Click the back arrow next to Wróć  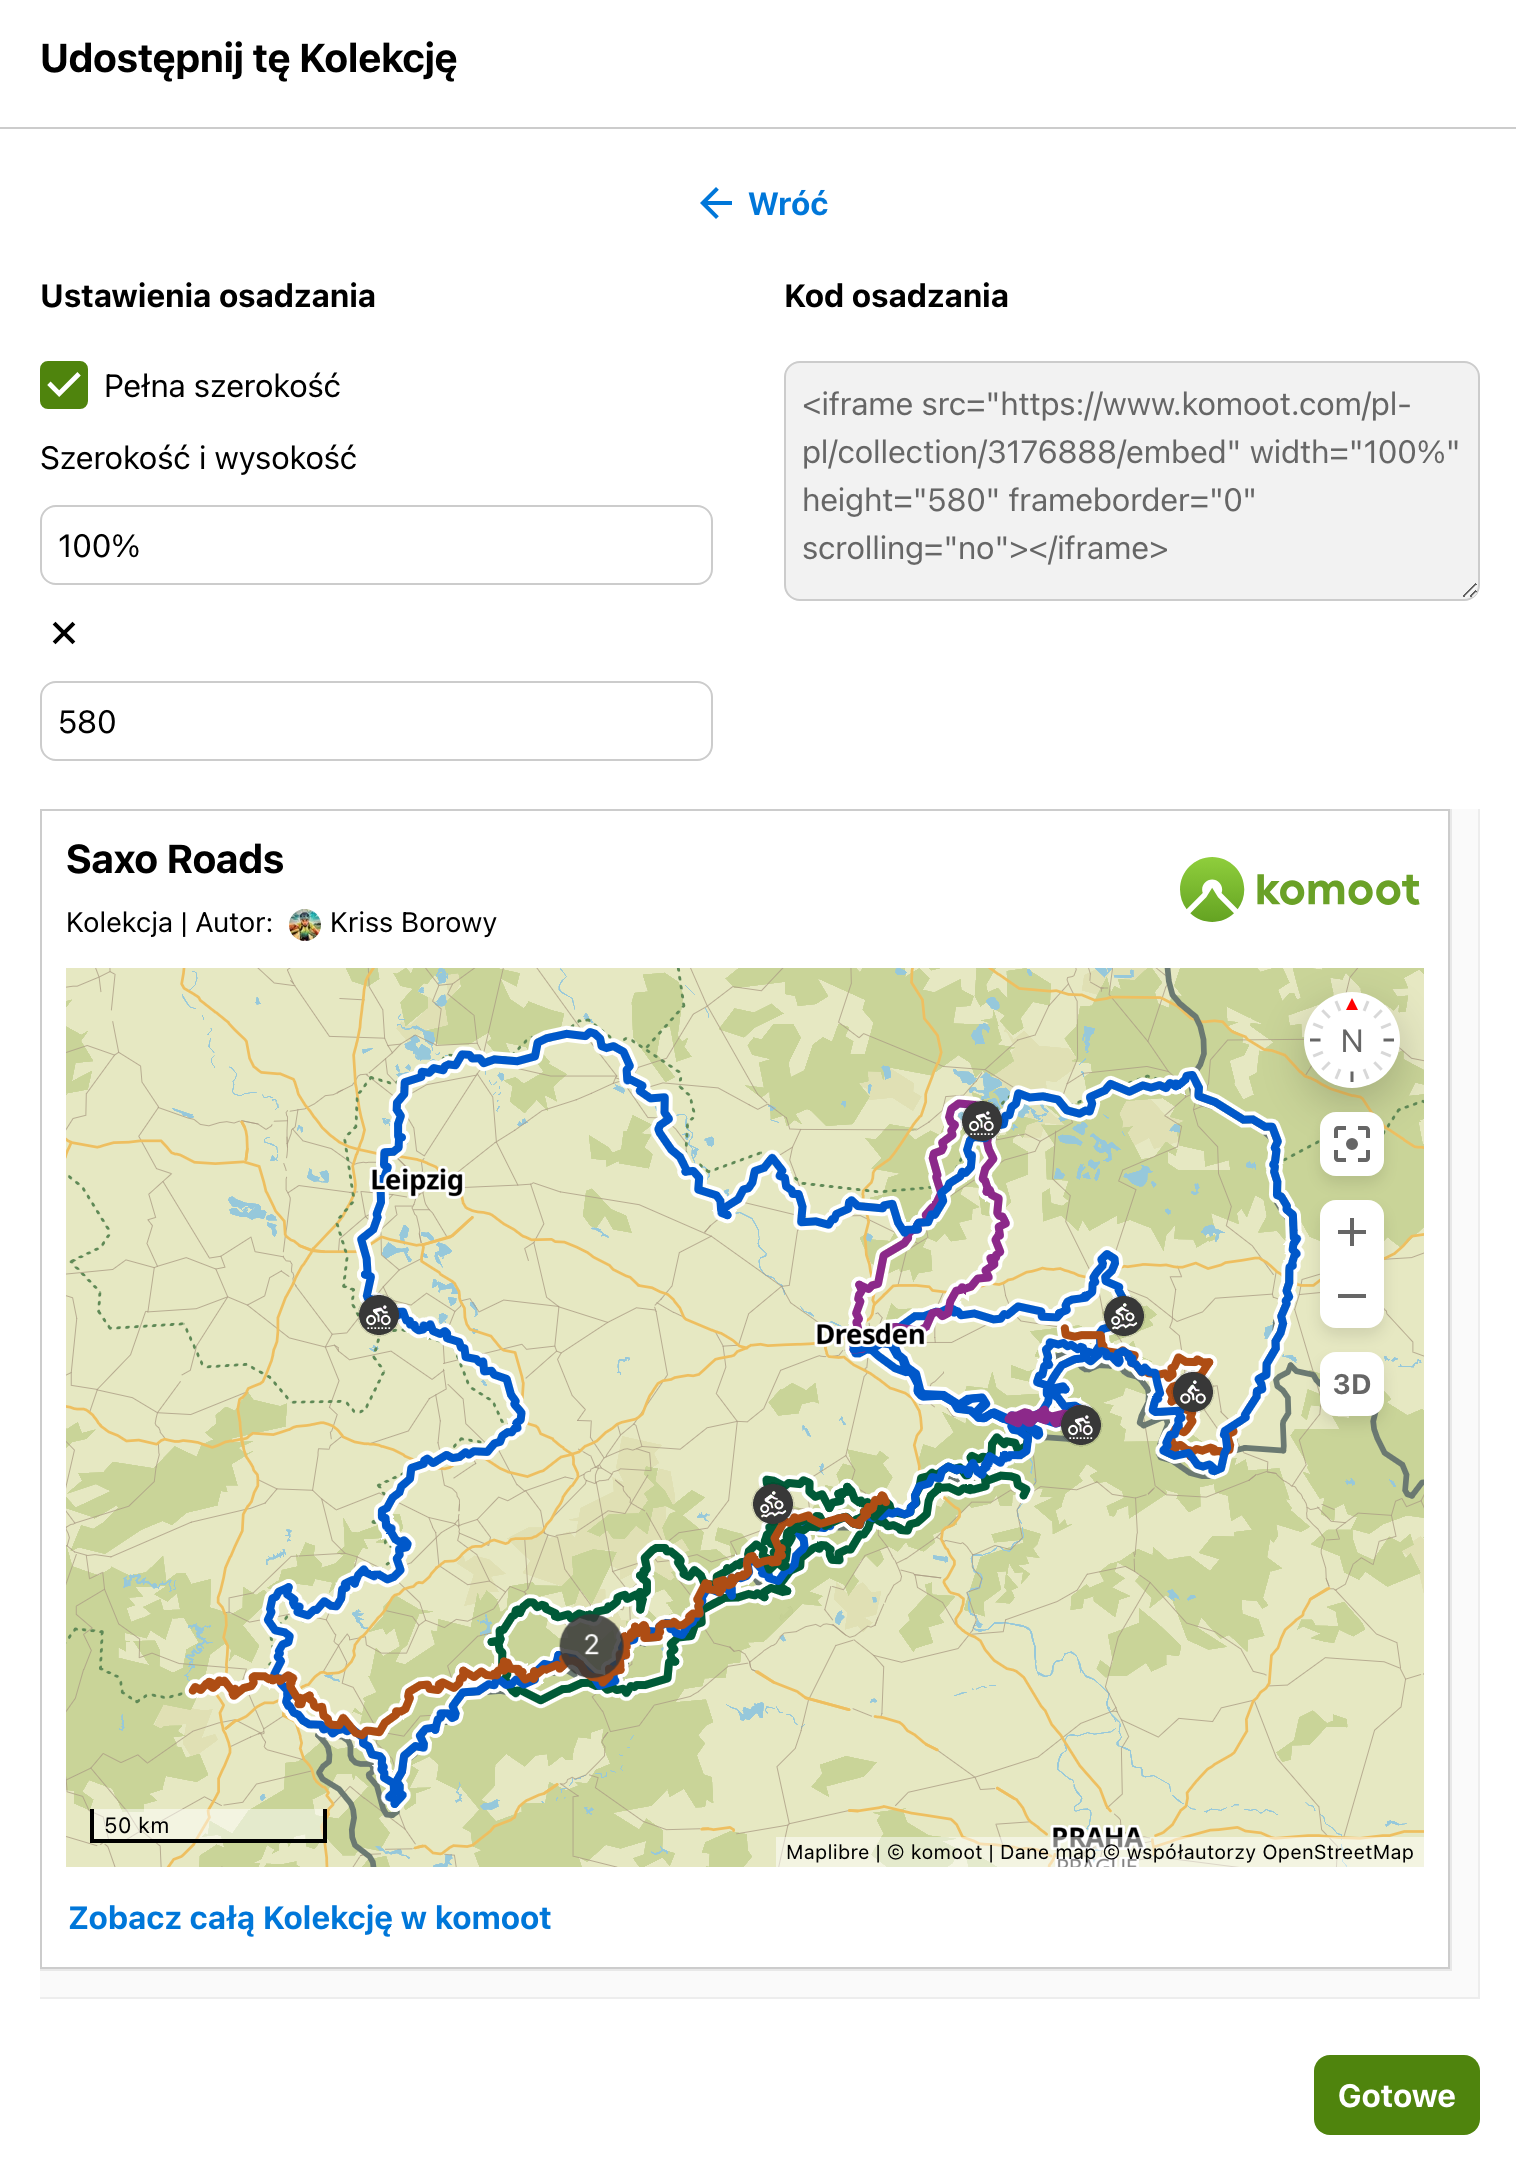pyautogui.click(x=716, y=203)
